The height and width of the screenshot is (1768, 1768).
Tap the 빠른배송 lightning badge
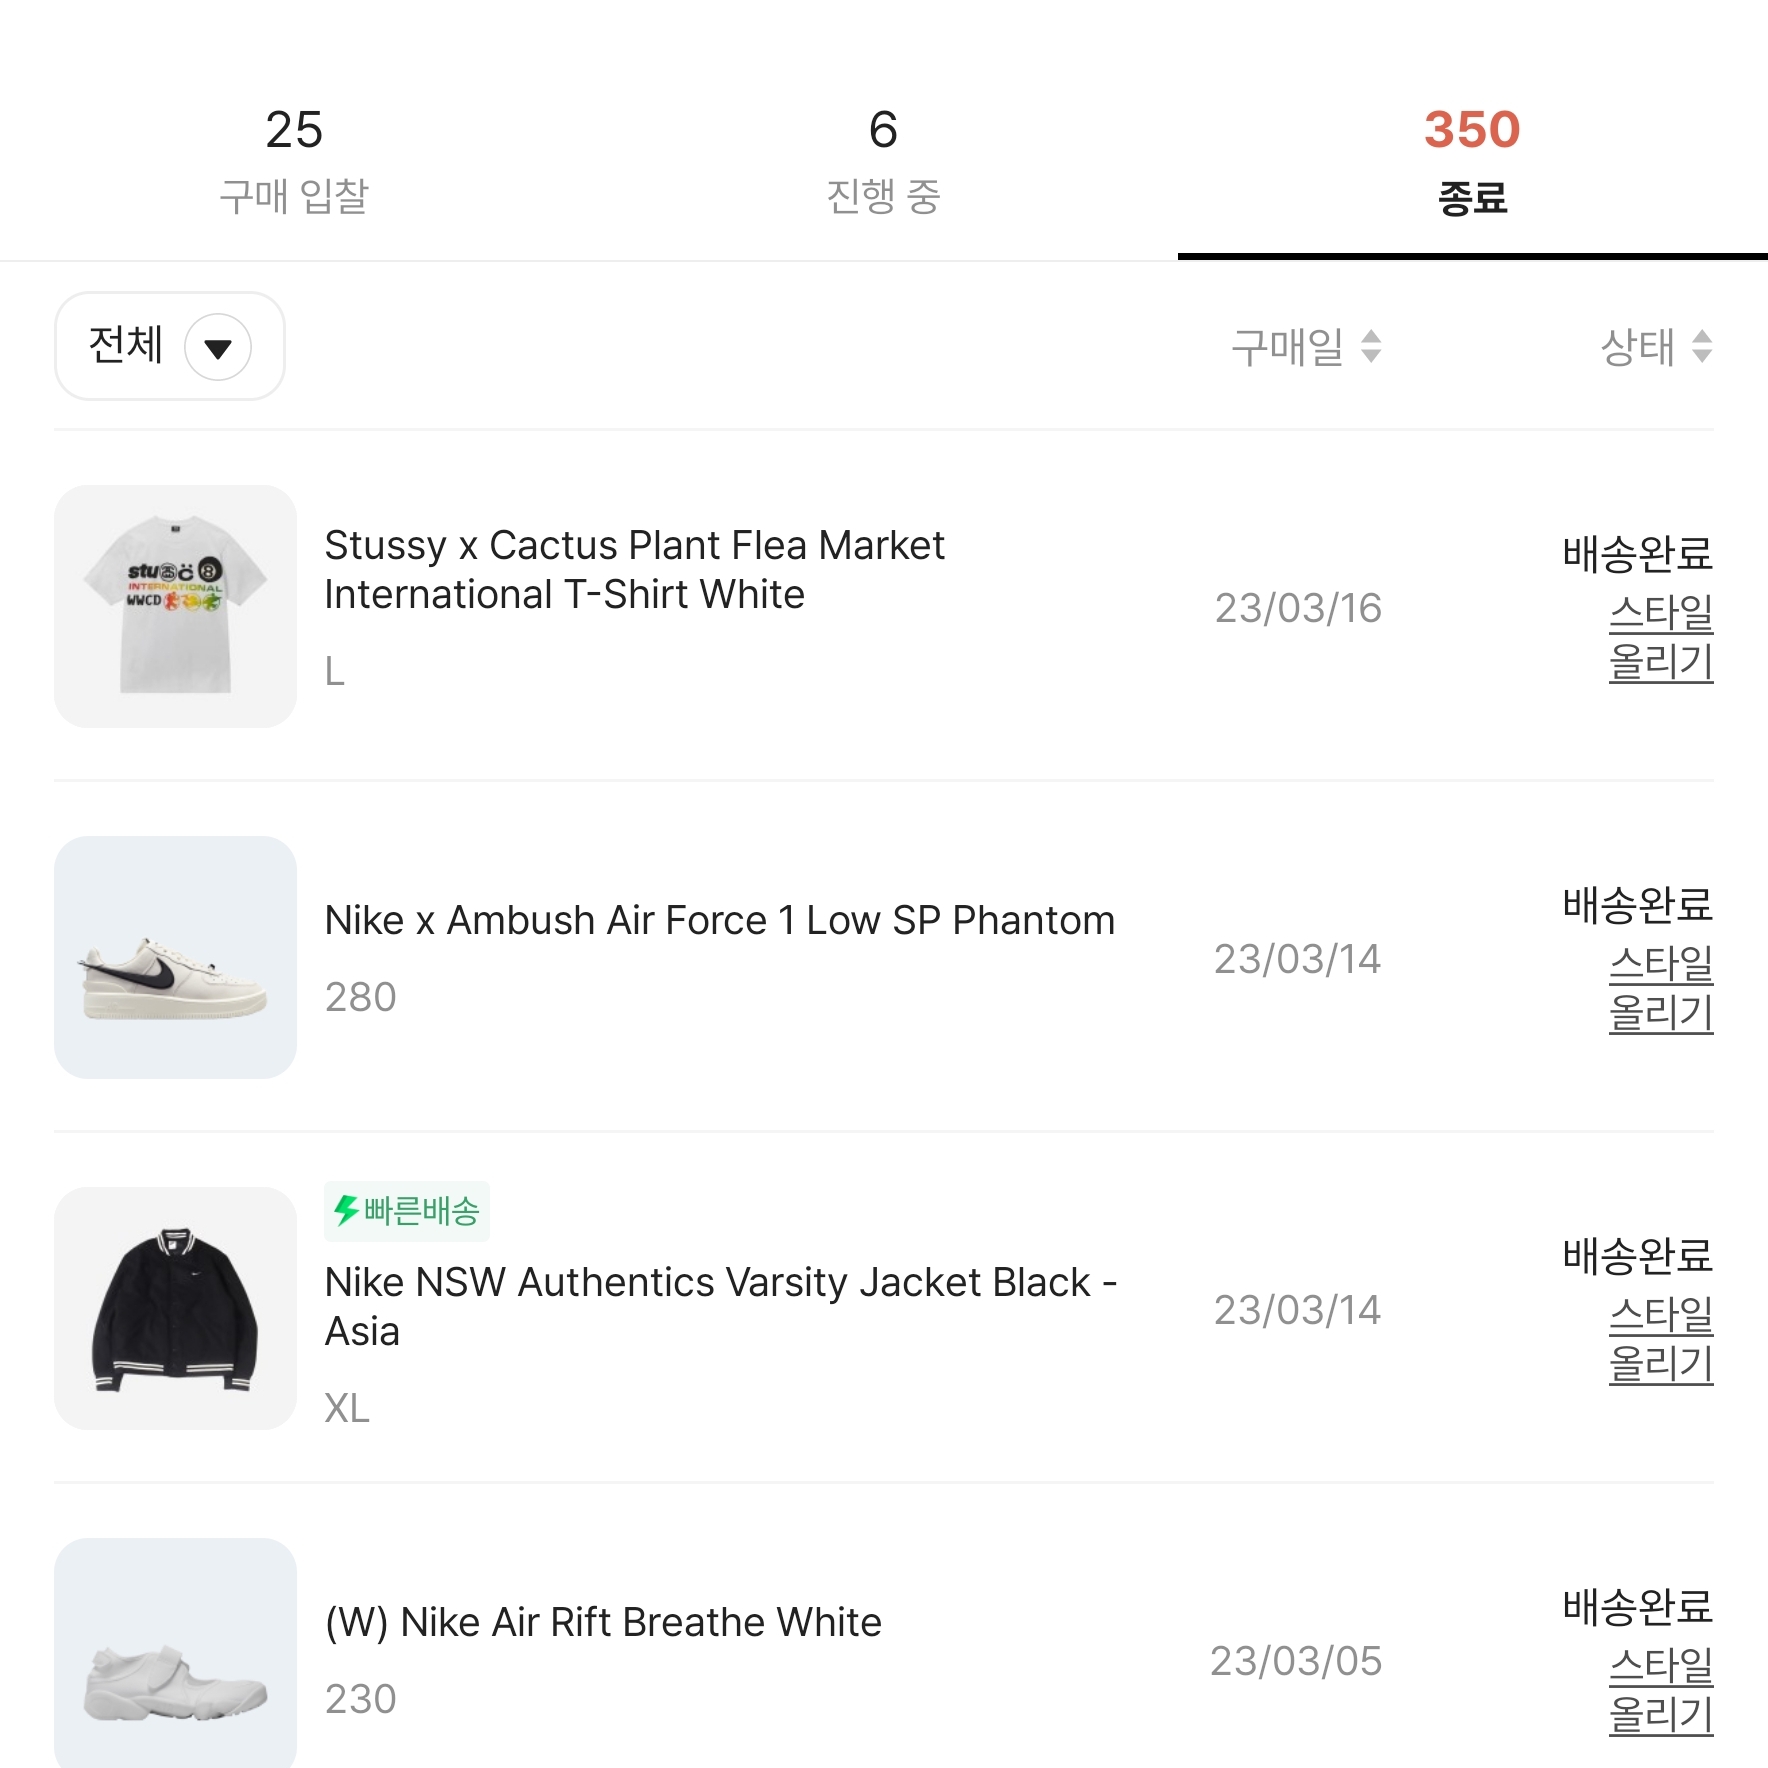pos(407,1211)
